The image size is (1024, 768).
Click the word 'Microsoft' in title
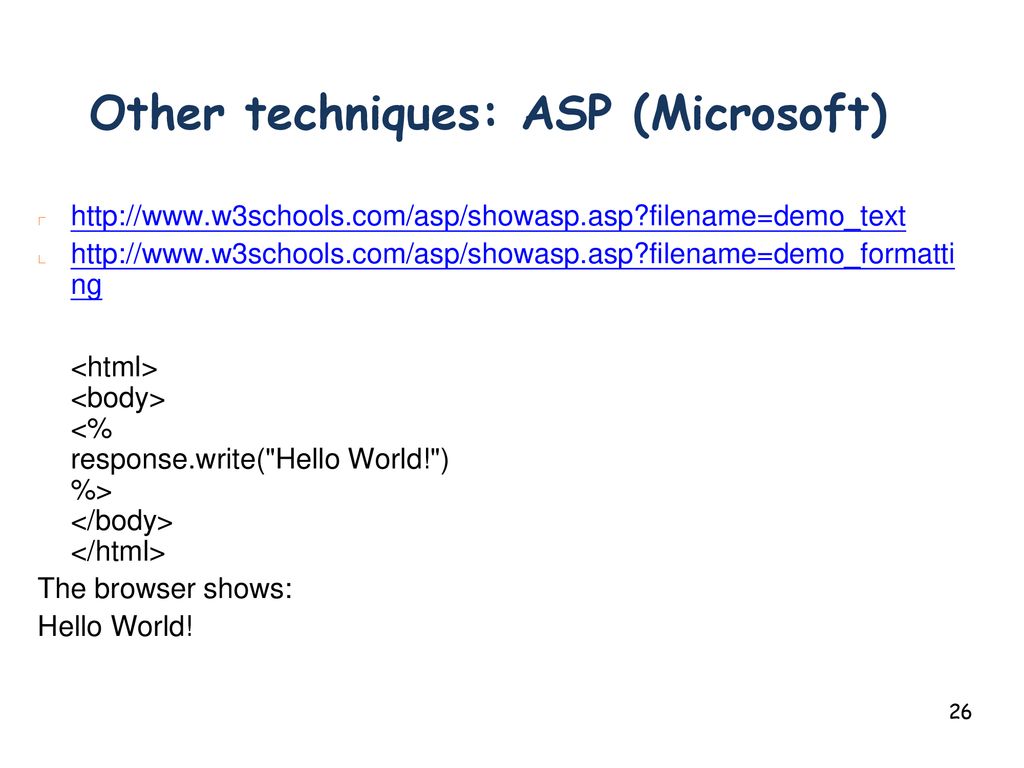tap(760, 113)
